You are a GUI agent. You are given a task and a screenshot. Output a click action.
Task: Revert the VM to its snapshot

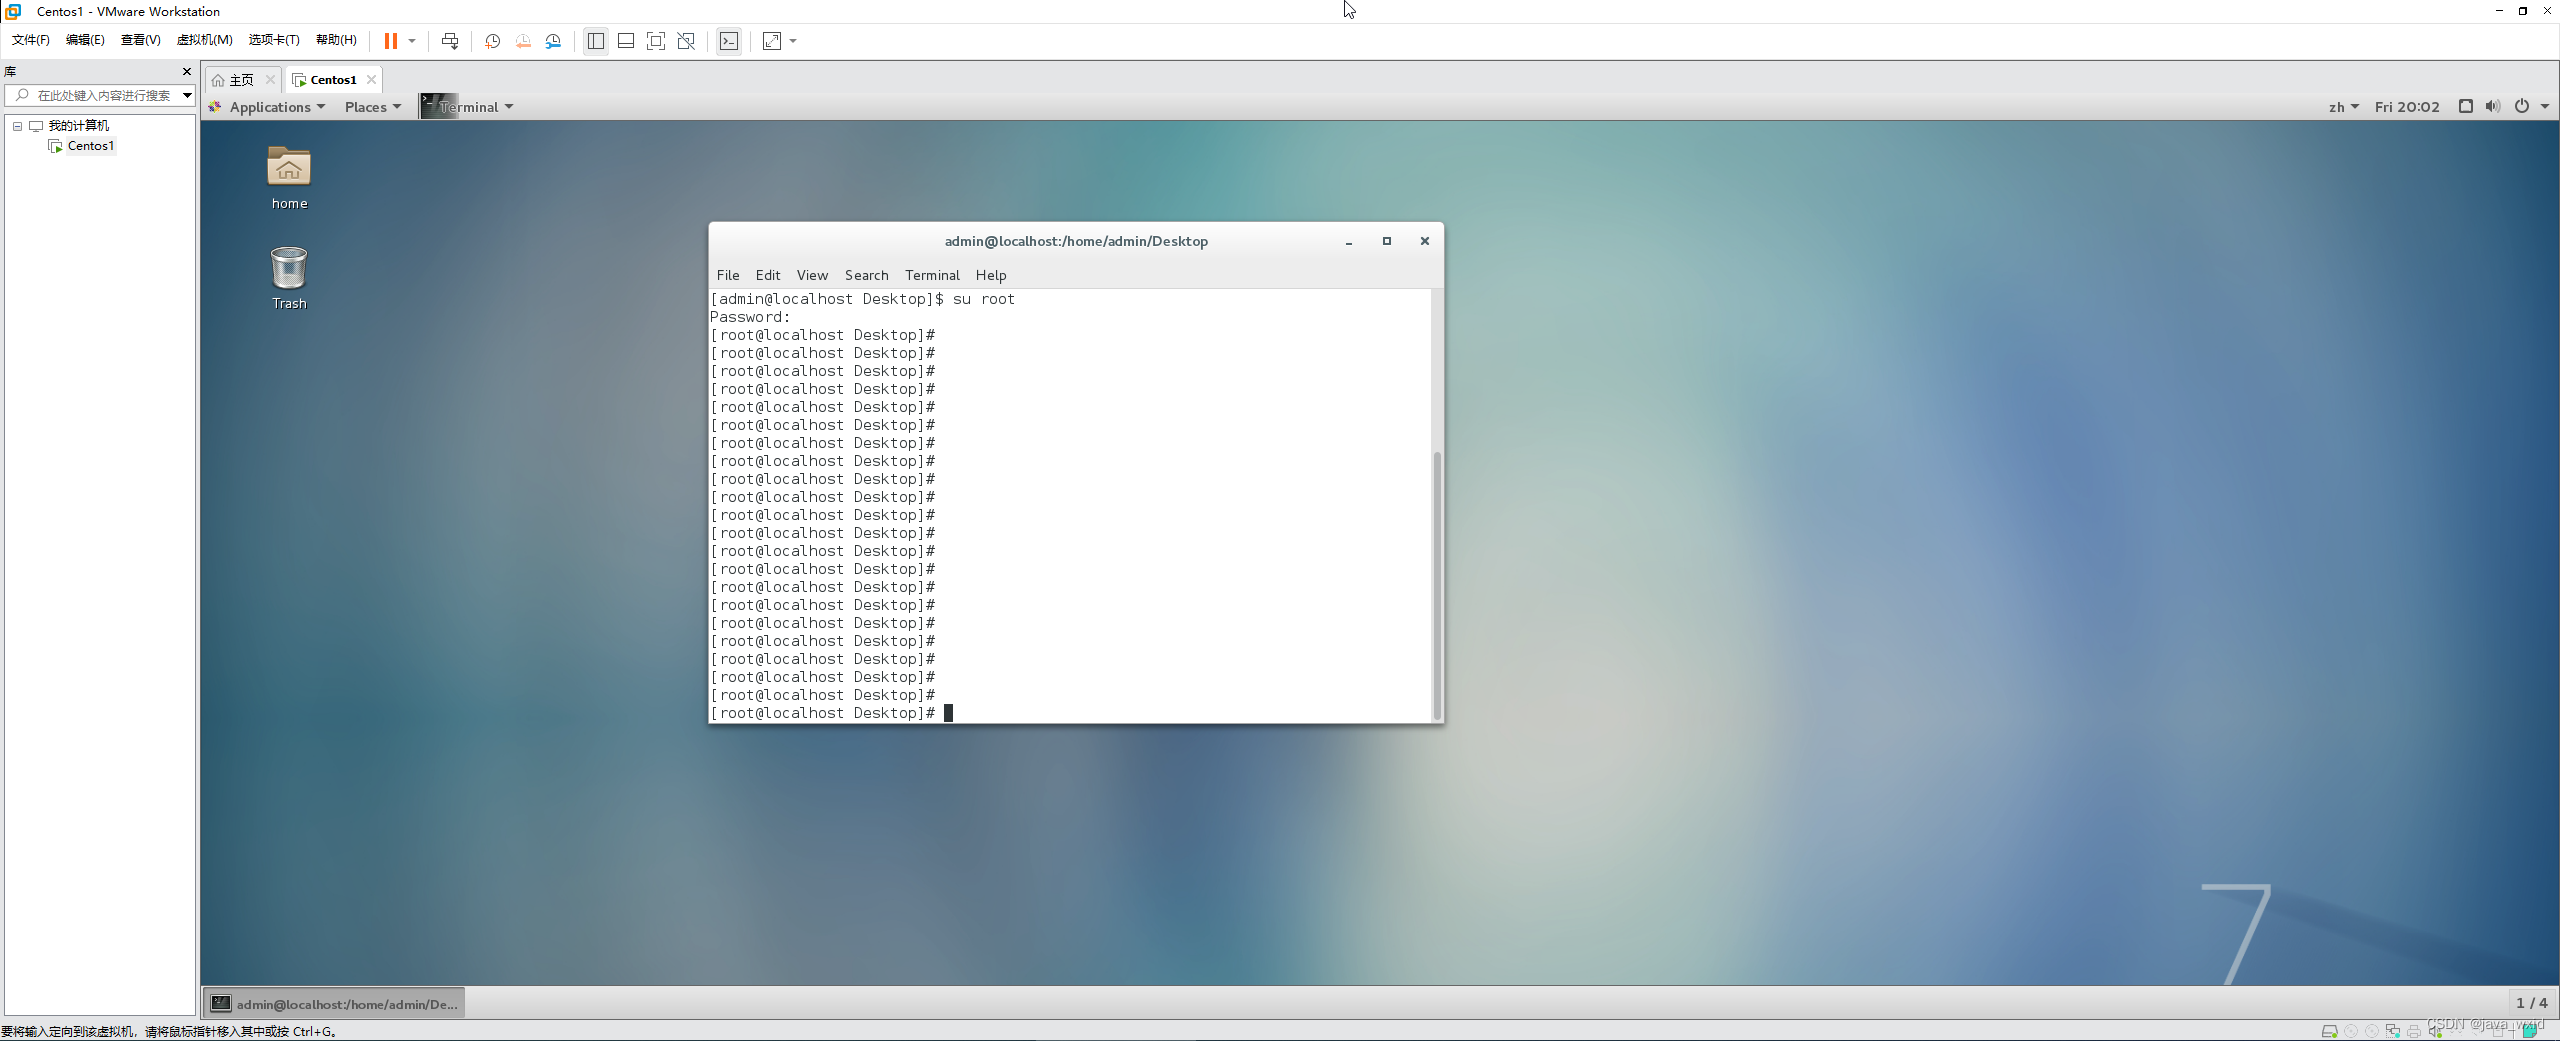[x=523, y=41]
